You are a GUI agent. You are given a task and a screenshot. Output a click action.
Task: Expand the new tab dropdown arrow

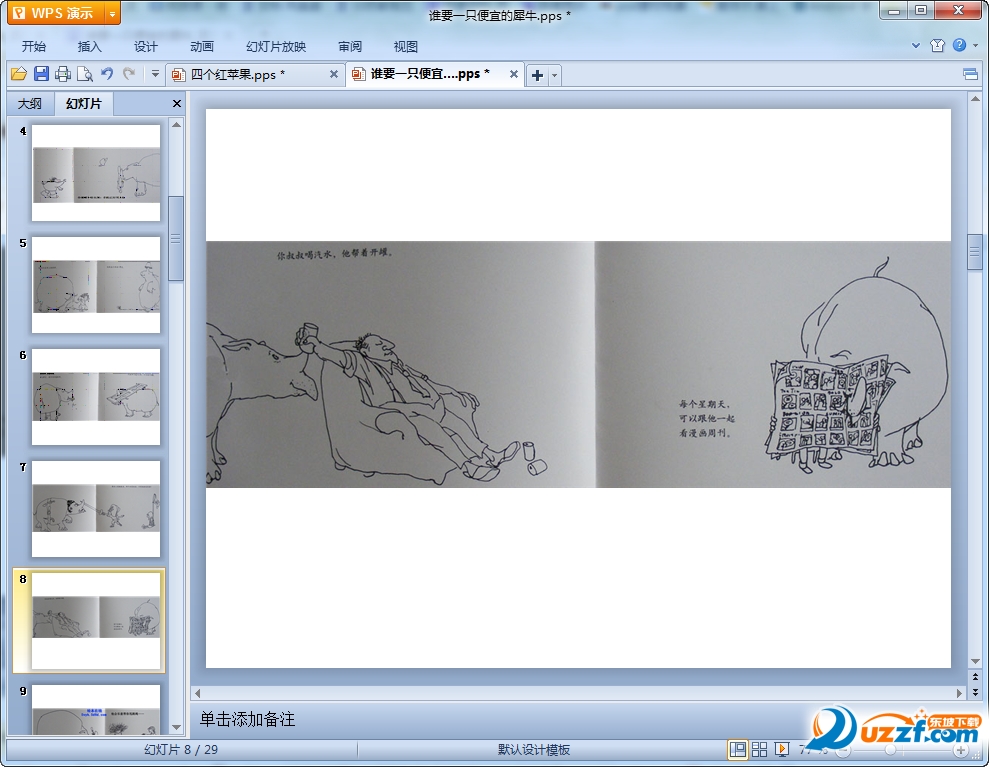[554, 75]
